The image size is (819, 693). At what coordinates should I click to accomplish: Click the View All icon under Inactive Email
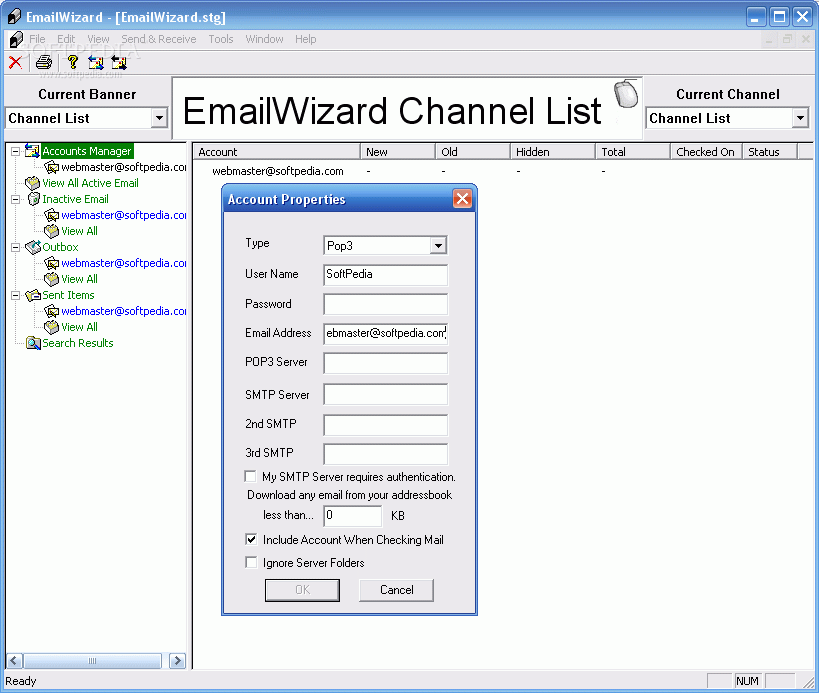(52, 231)
